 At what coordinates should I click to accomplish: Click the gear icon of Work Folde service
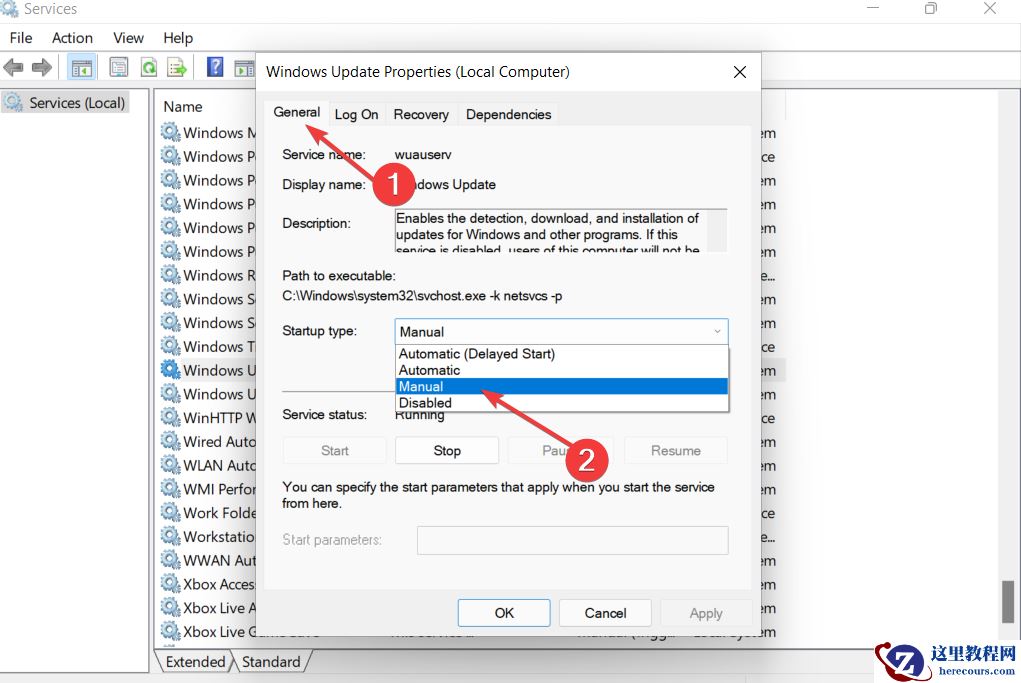coord(171,512)
